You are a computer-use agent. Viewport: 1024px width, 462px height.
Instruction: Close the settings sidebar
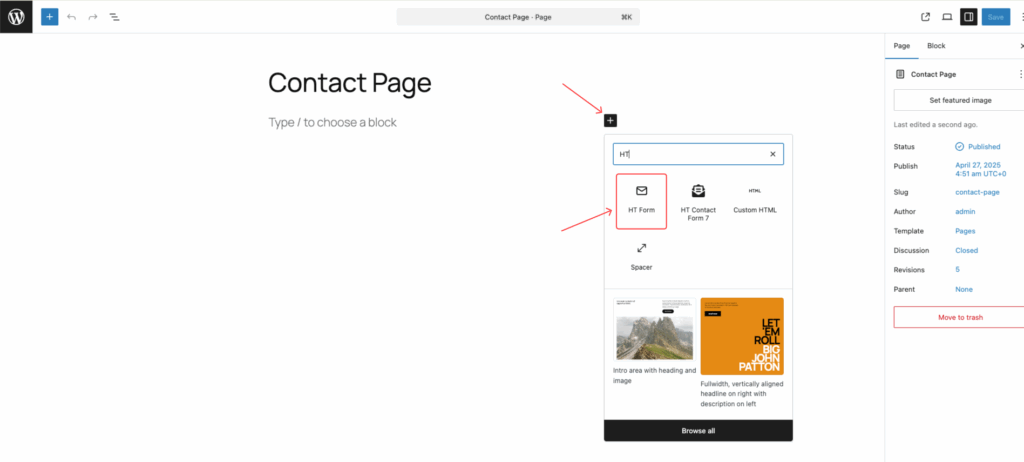(1021, 46)
